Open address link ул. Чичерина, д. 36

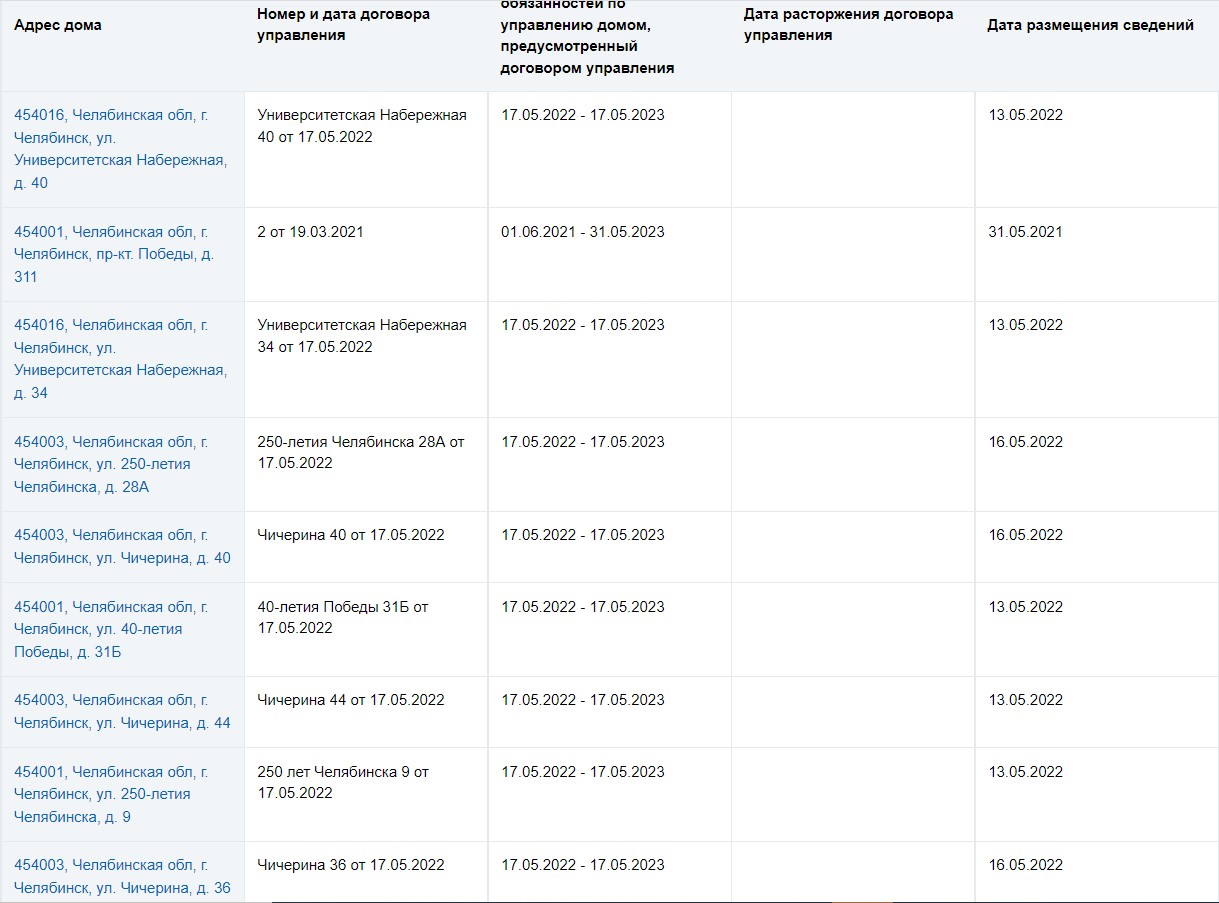(x=122, y=876)
